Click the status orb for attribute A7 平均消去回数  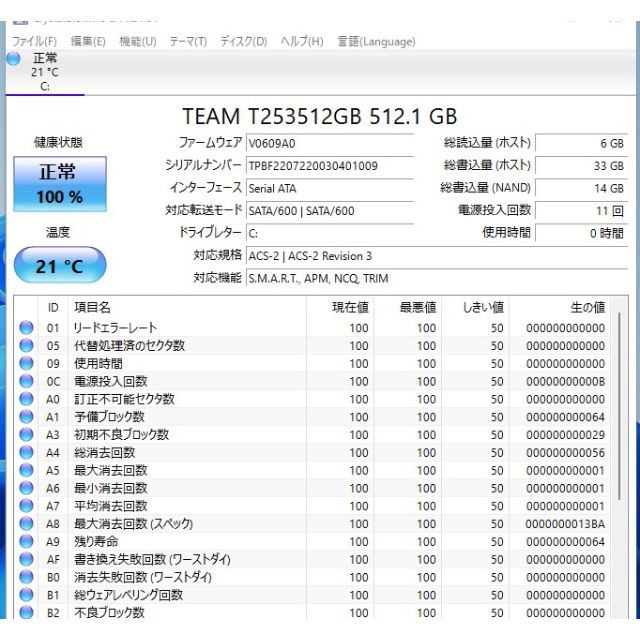[x=26, y=506]
